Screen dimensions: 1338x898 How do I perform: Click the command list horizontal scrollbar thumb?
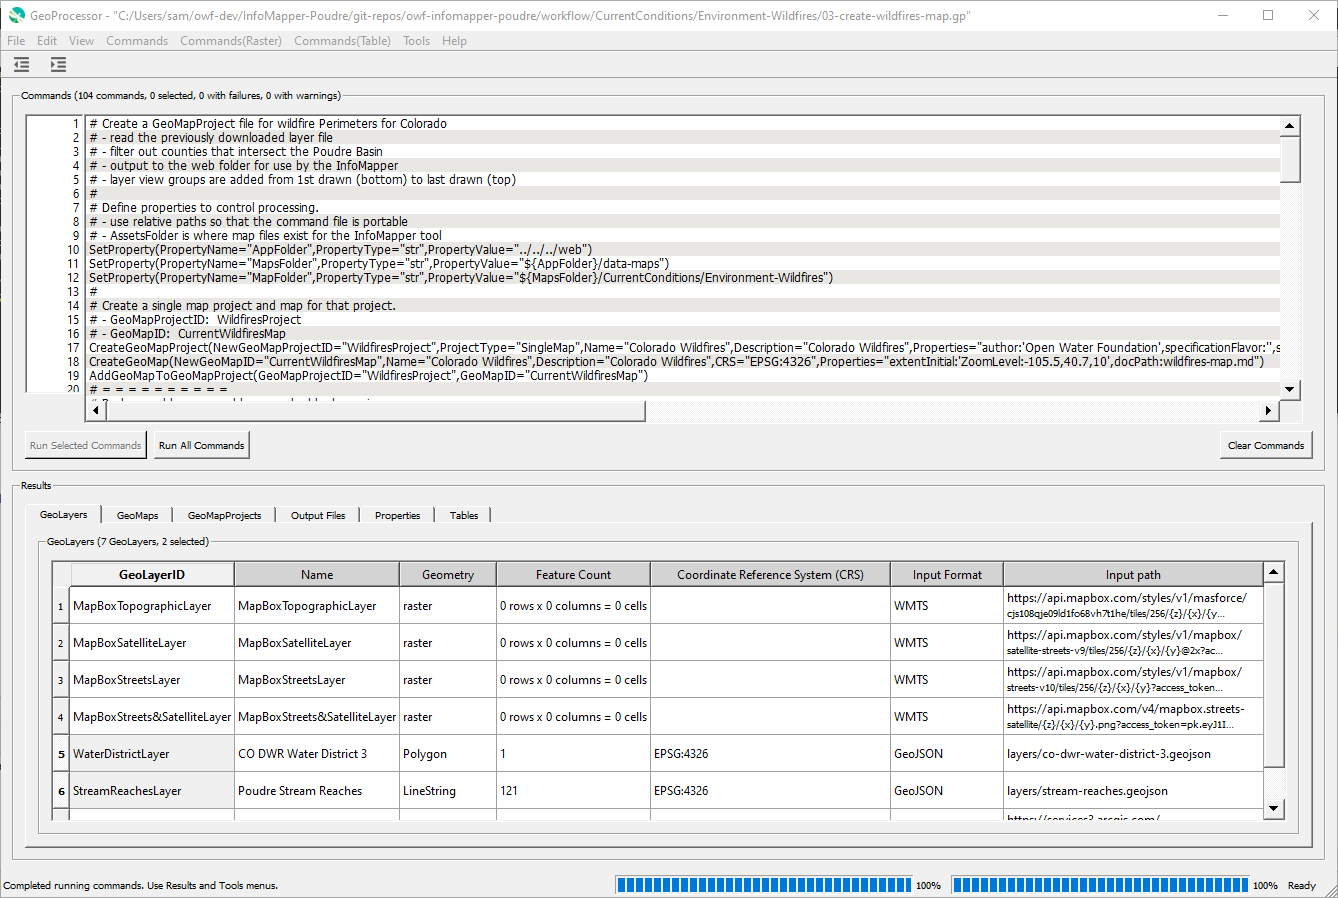376,410
